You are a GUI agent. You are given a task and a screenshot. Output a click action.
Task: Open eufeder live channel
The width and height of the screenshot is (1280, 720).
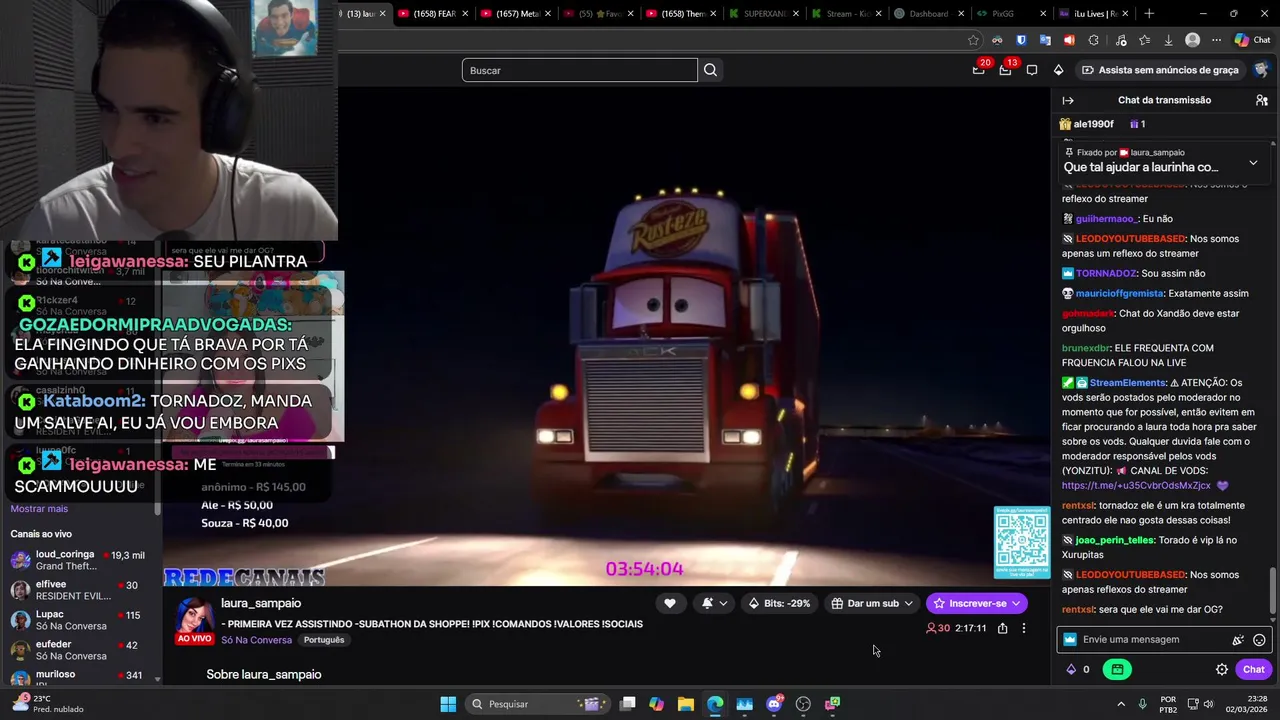tap(80, 650)
